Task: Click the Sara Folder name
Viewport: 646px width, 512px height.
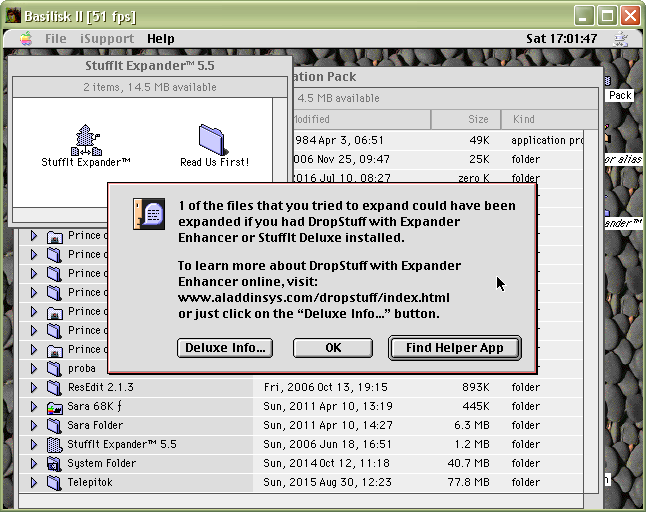Action: [95, 425]
